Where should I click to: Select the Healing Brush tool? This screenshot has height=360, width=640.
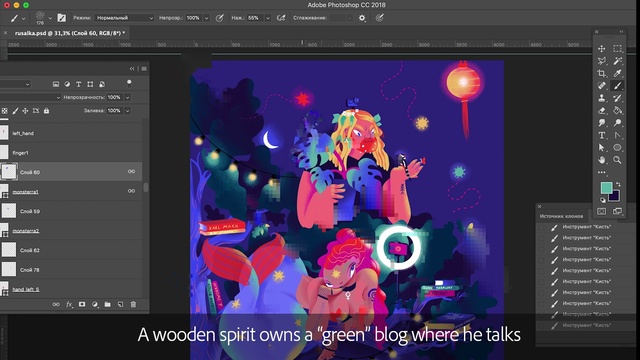(602, 86)
